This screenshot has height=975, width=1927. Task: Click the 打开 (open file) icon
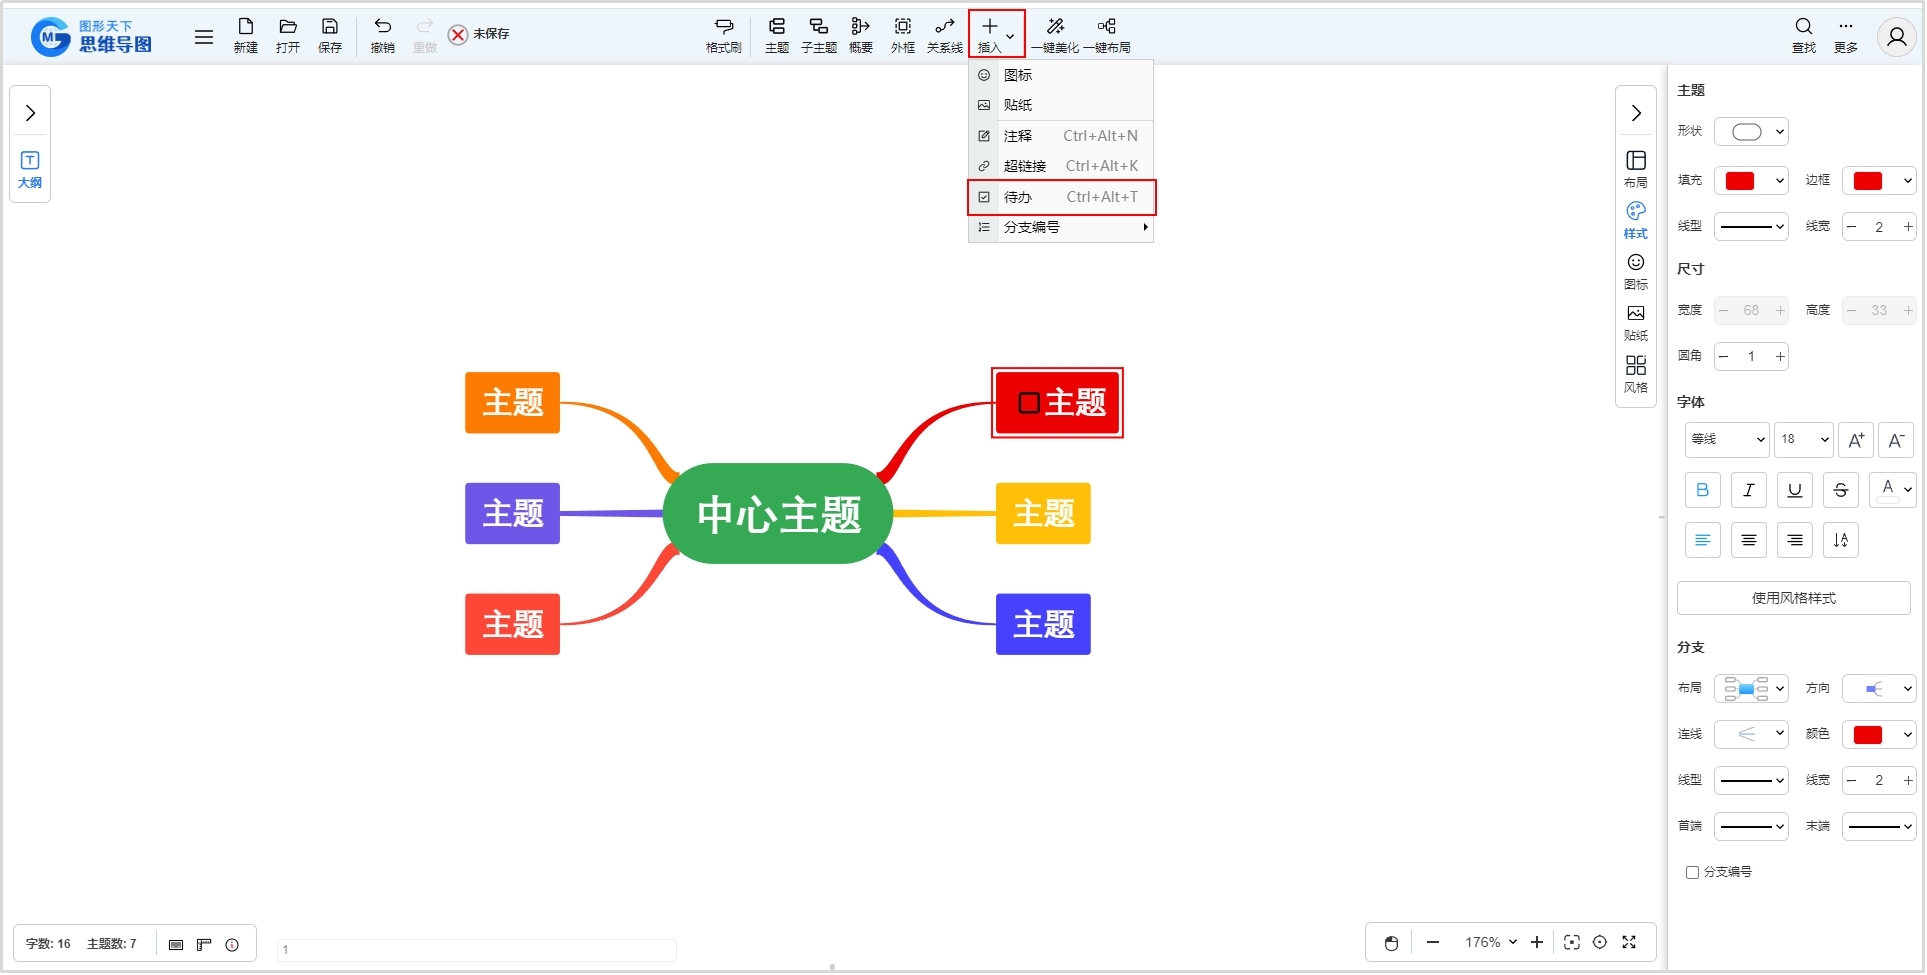pos(288,35)
